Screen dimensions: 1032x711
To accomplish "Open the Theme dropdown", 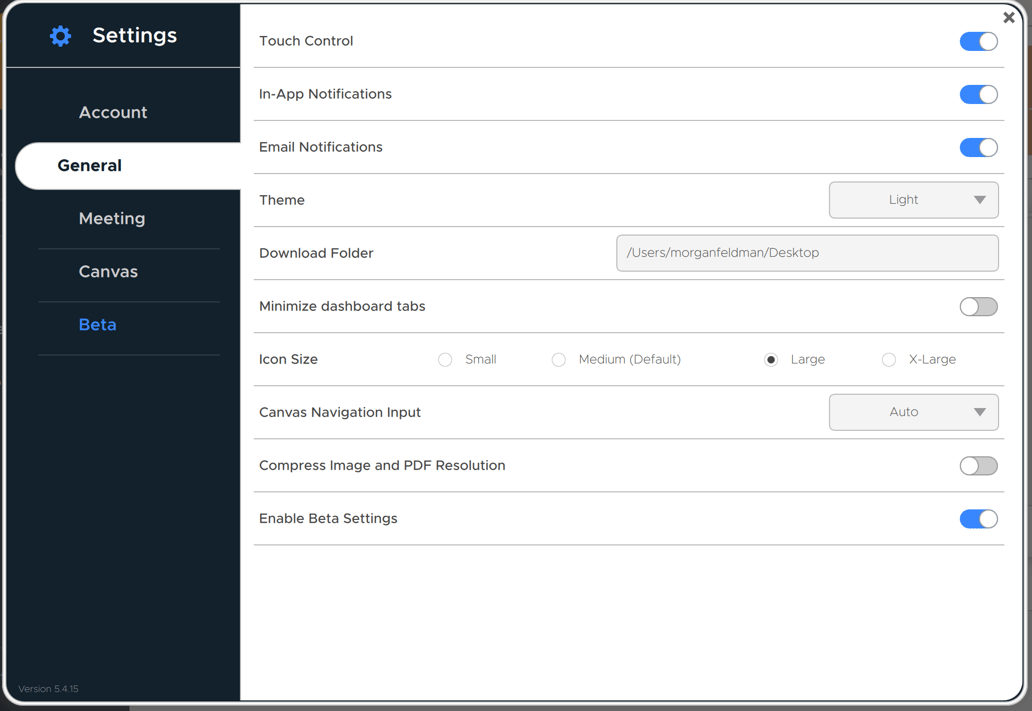I will (913, 200).
